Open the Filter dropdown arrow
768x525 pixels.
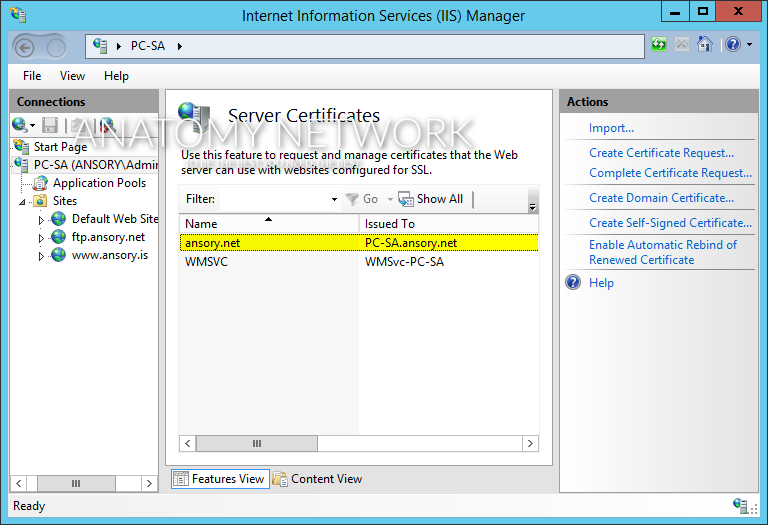pyautogui.click(x=334, y=199)
